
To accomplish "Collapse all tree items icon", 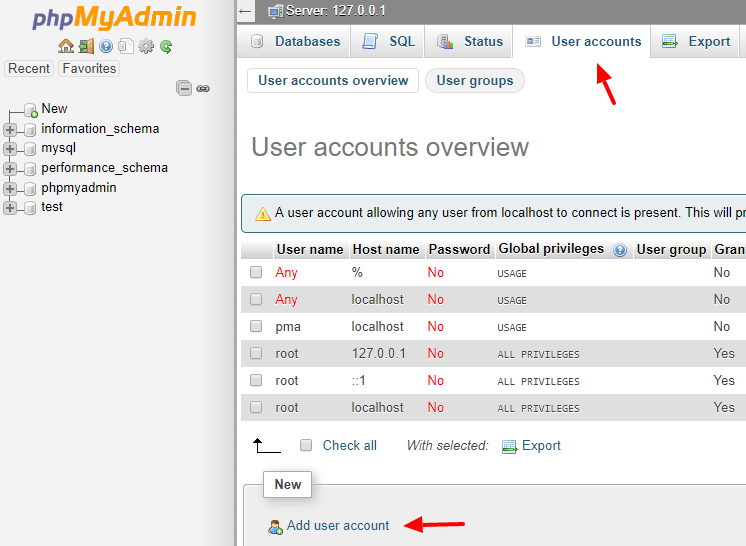I will 184,88.
